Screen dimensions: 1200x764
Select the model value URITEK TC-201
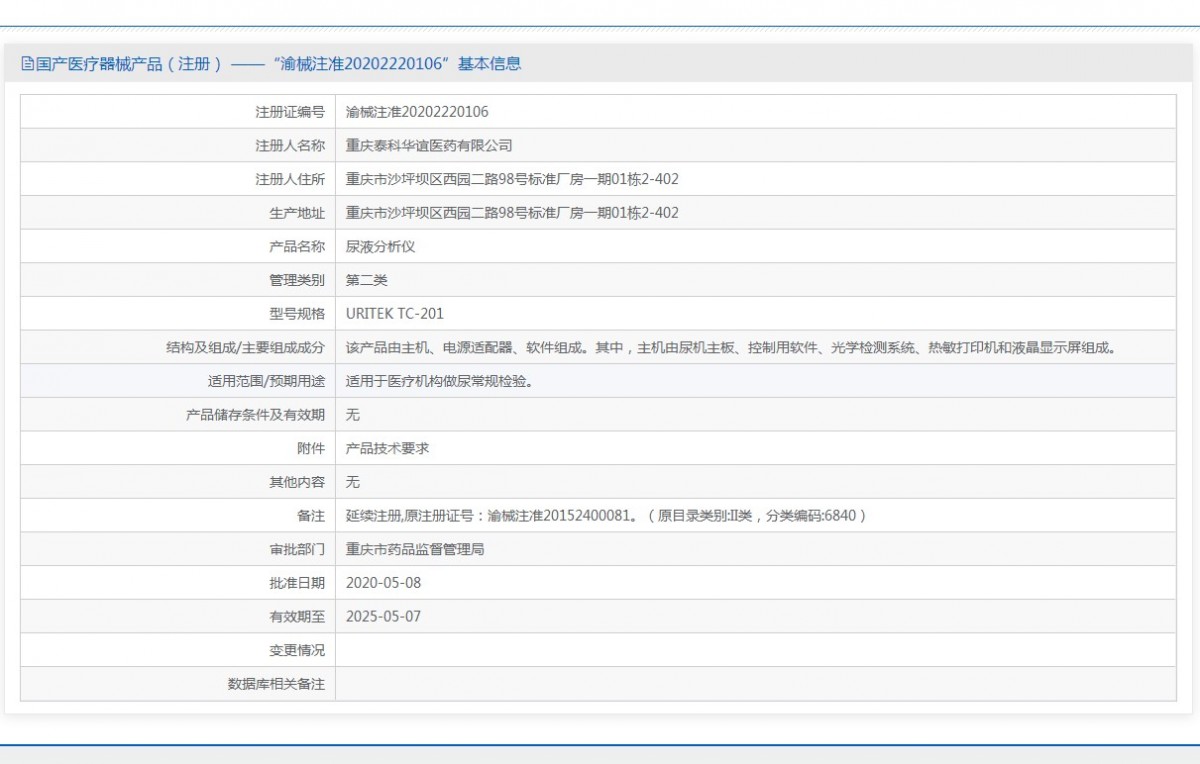point(395,313)
